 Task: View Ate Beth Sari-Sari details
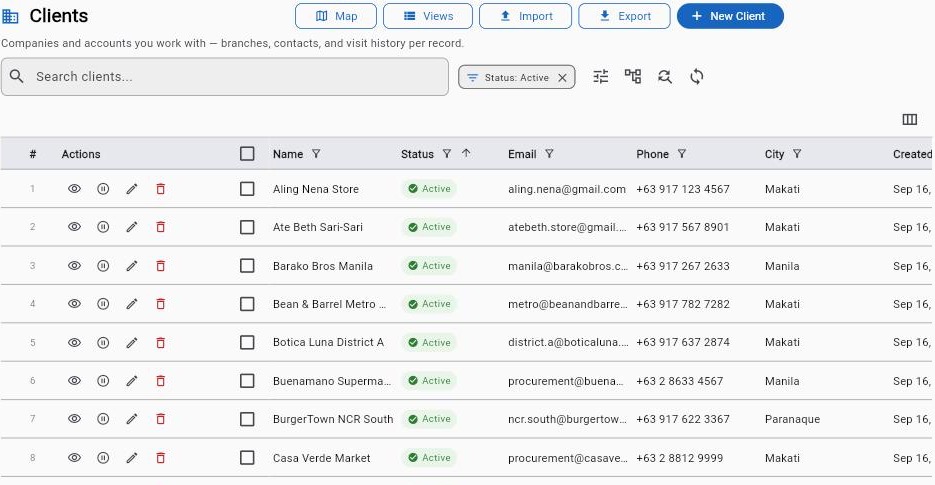pyautogui.click(x=74, y=227)
